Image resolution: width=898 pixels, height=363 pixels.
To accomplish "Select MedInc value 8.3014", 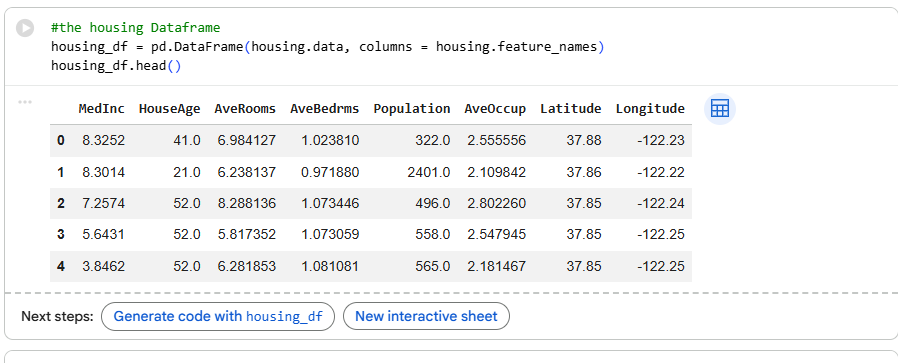I will pyautogui.click(x=104, y=172).
